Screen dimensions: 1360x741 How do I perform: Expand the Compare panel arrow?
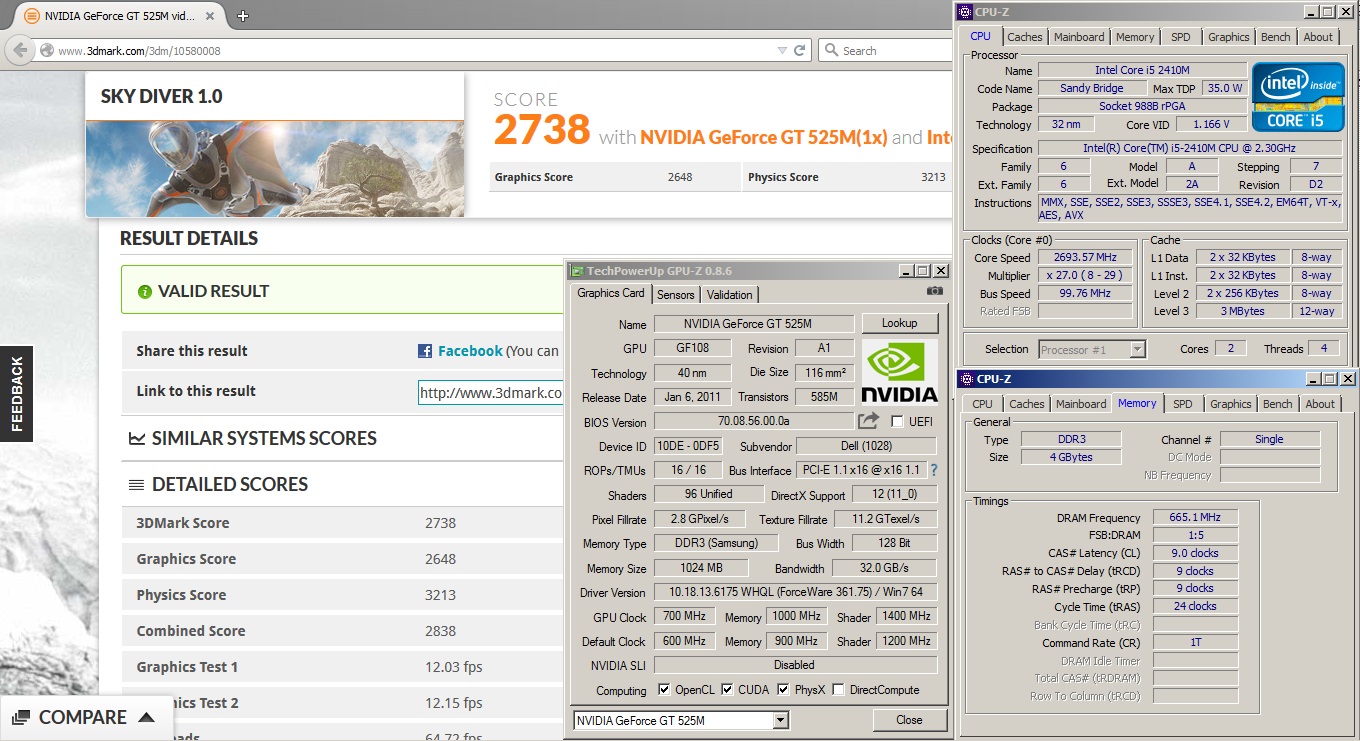[146, 718]
